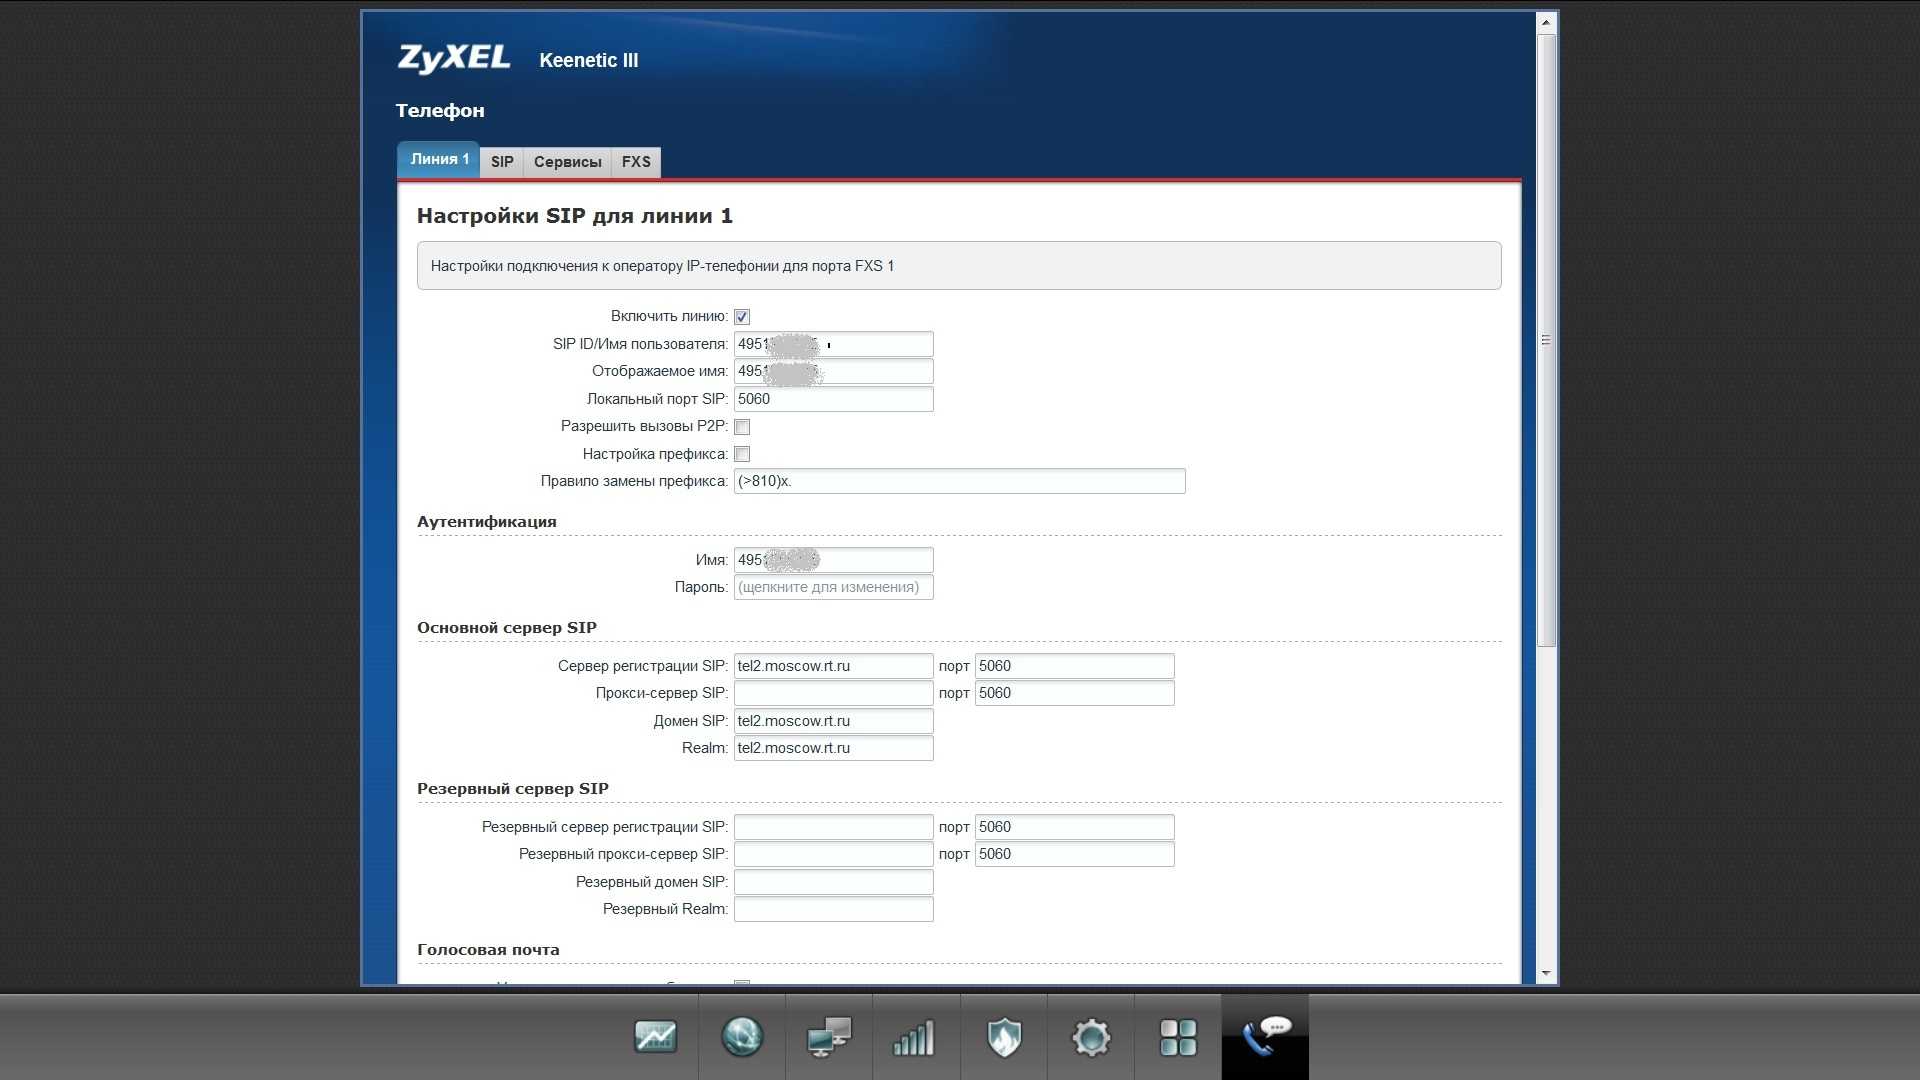Screen dimensions: 1920x1080
Task: Click the 'SIP ID/Имя пользователя' field
Action: 834,344
